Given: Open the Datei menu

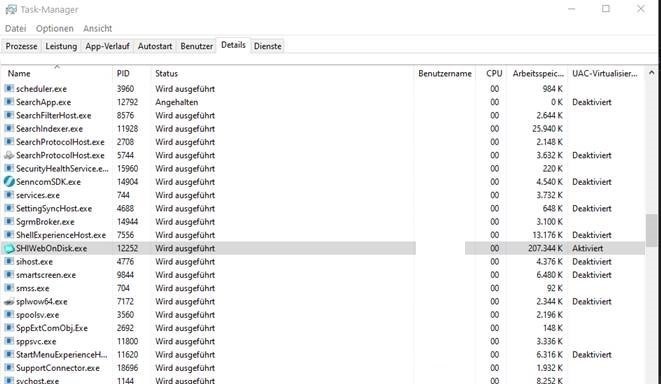Looking at the screenshot, I should tap(16, 28).
